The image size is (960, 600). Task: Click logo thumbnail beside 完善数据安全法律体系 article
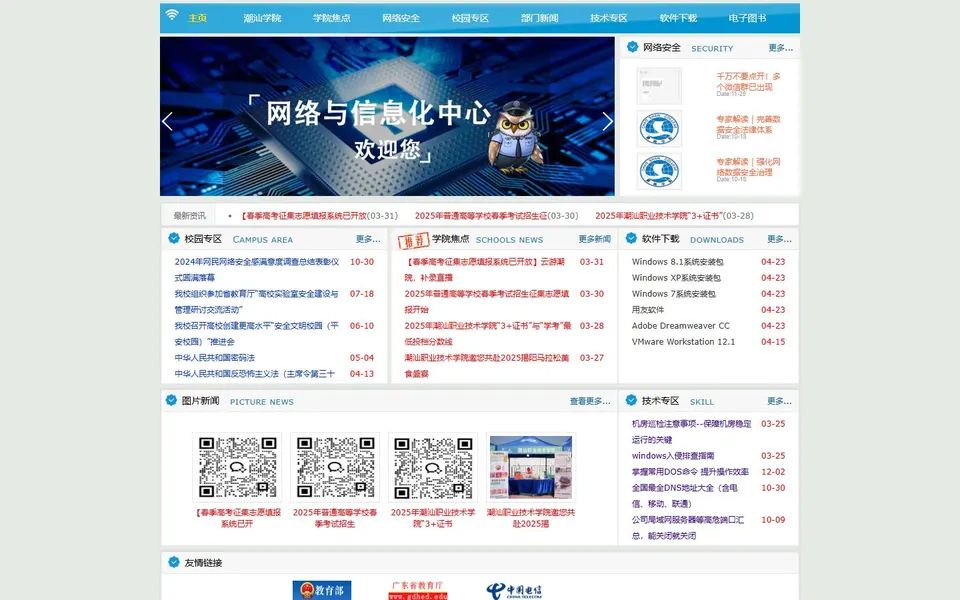[659, 129]
